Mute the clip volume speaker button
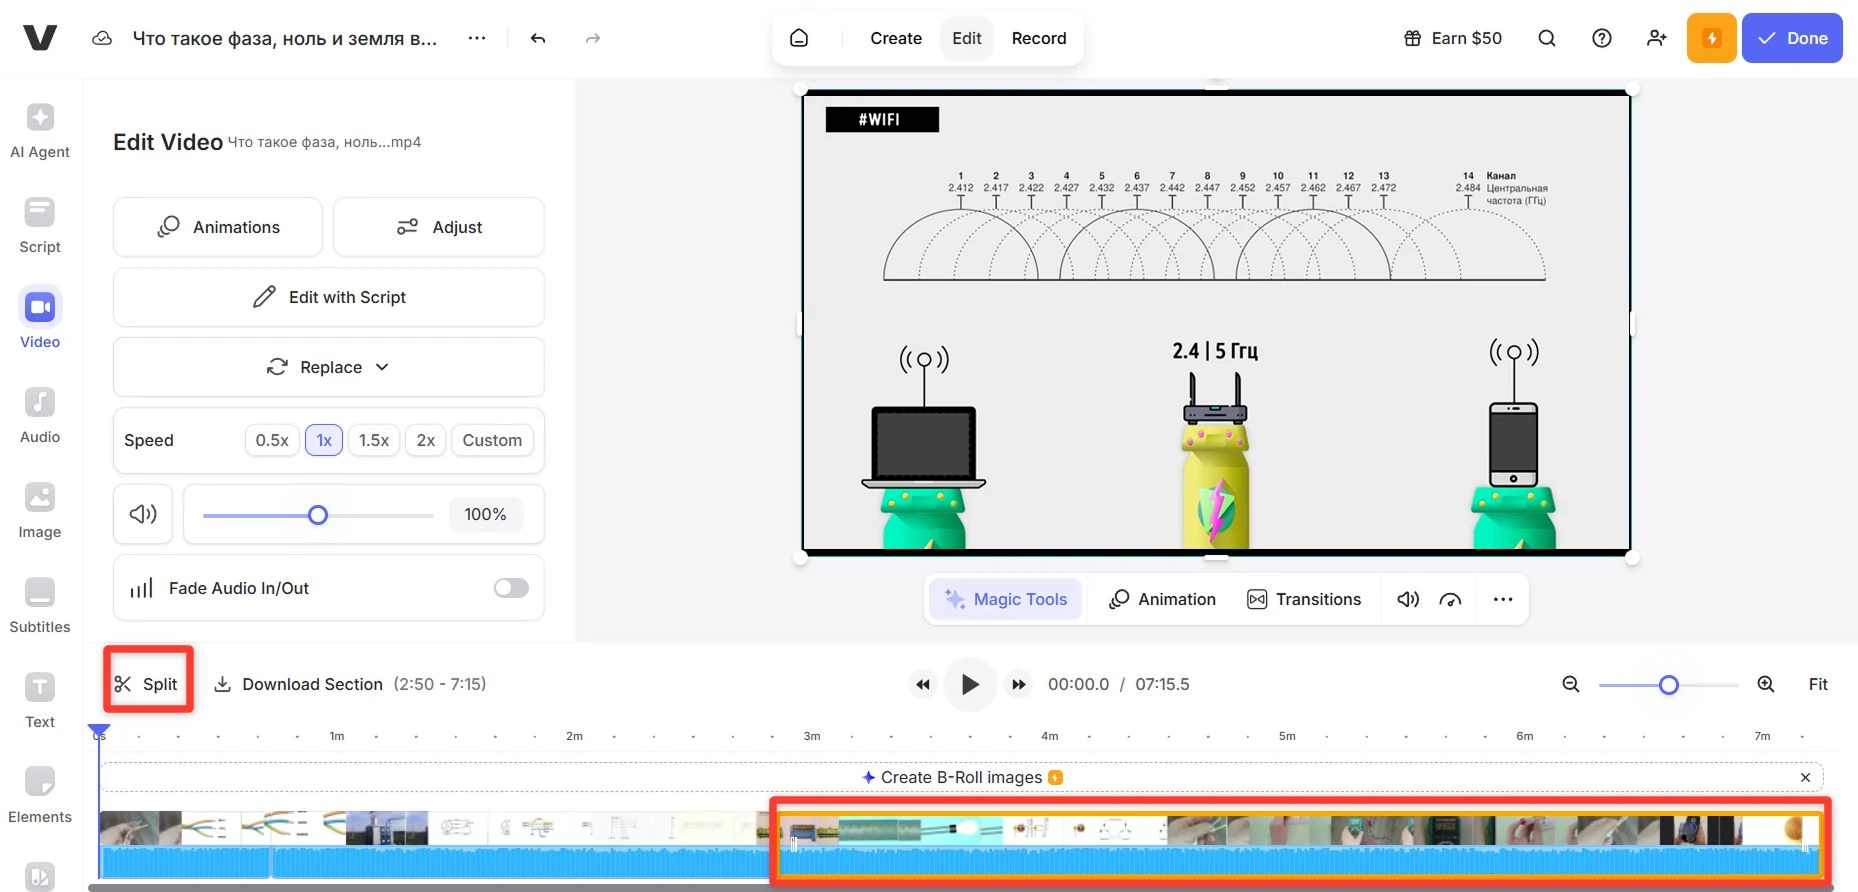This screenshot has width=1858, height=892. [x=143, y=514]
